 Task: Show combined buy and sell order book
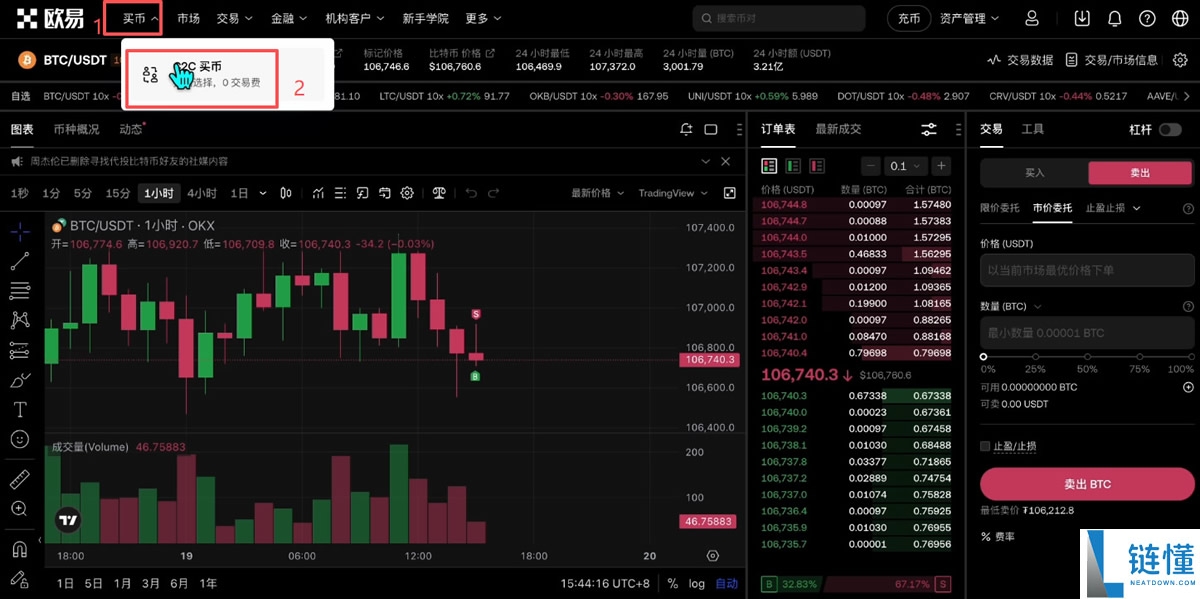[769, 166]
